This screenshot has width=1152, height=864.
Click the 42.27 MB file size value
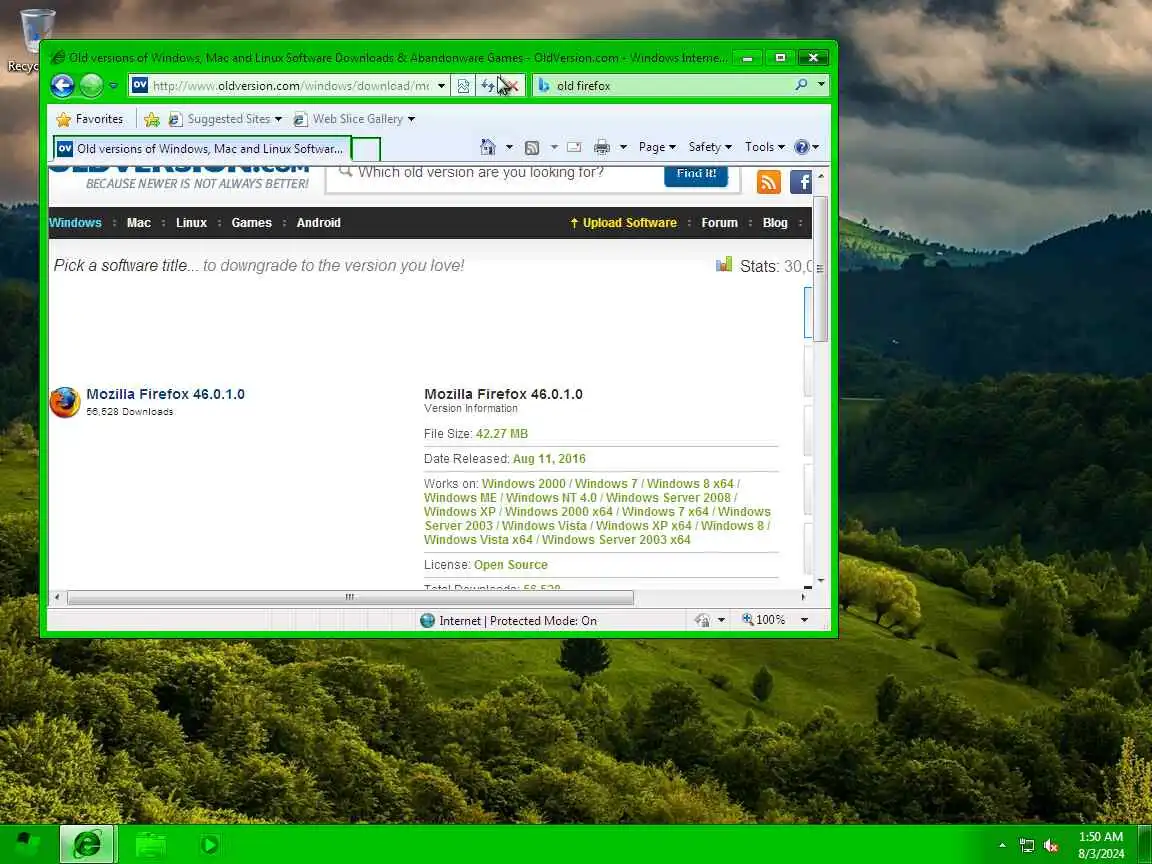(x=502, y=434)
